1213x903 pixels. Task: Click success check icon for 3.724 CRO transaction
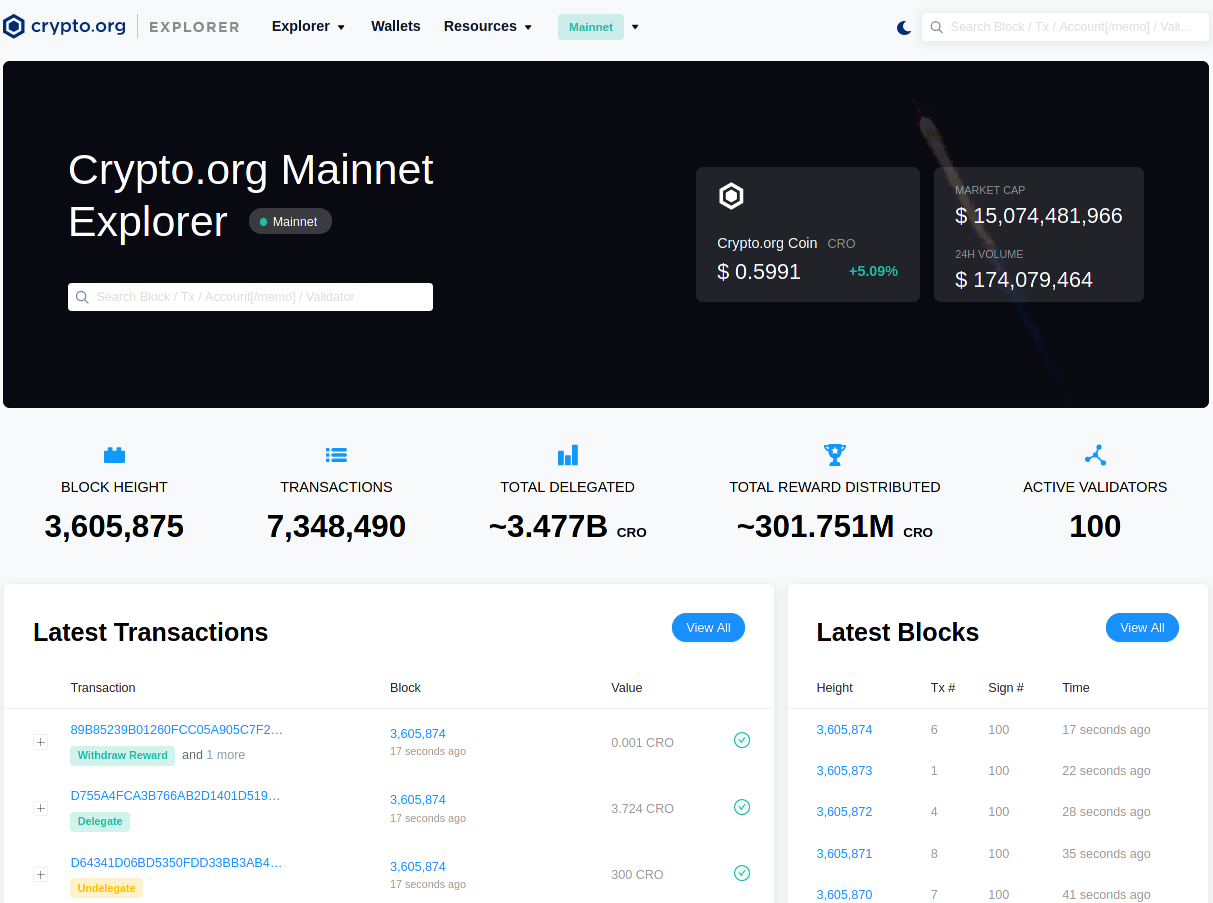pos(742,807)
